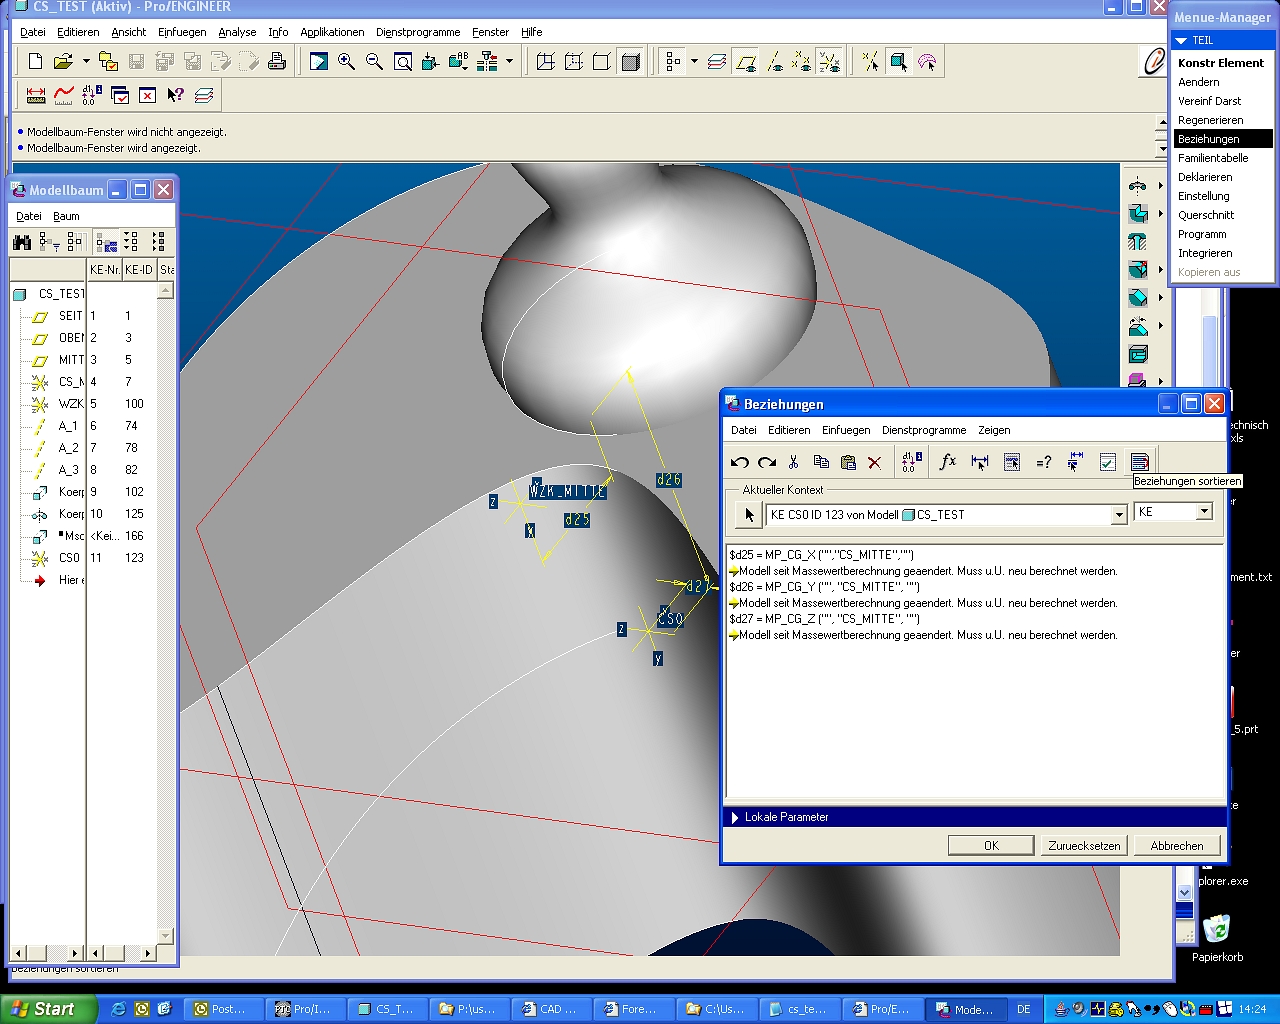Click the verify relations checkmark icon

click(x=1108, y=462)
